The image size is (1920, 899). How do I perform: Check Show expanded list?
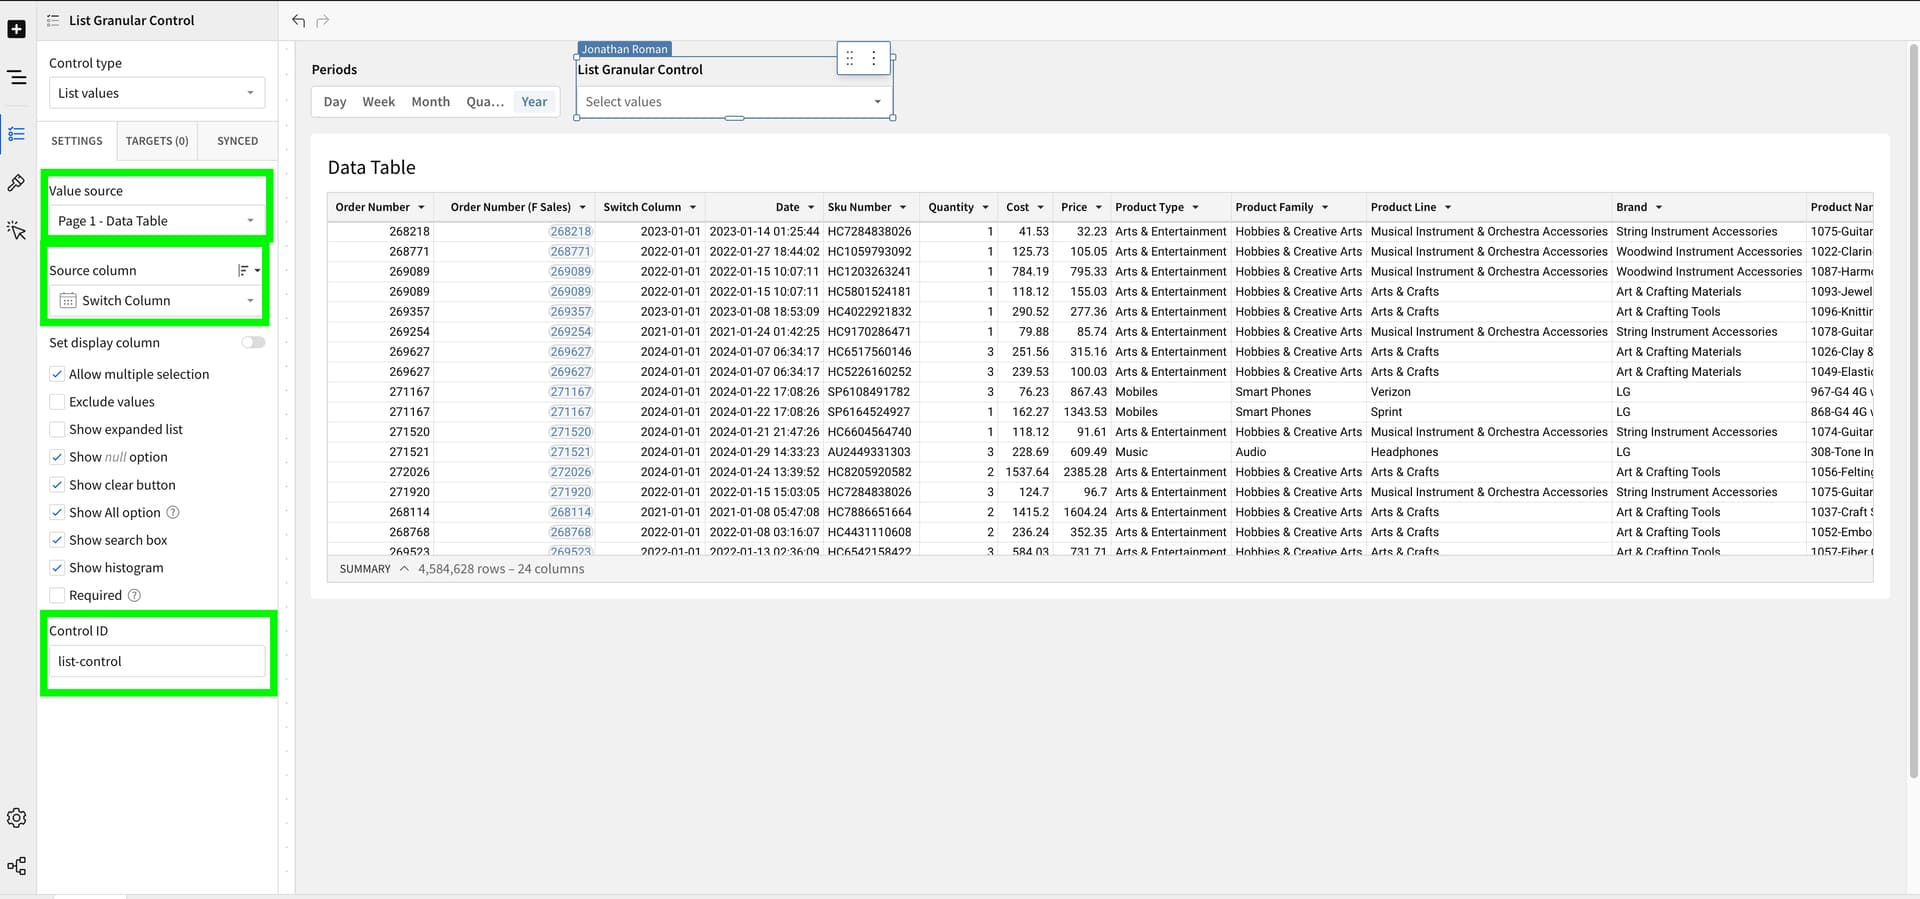coord(57,429)
